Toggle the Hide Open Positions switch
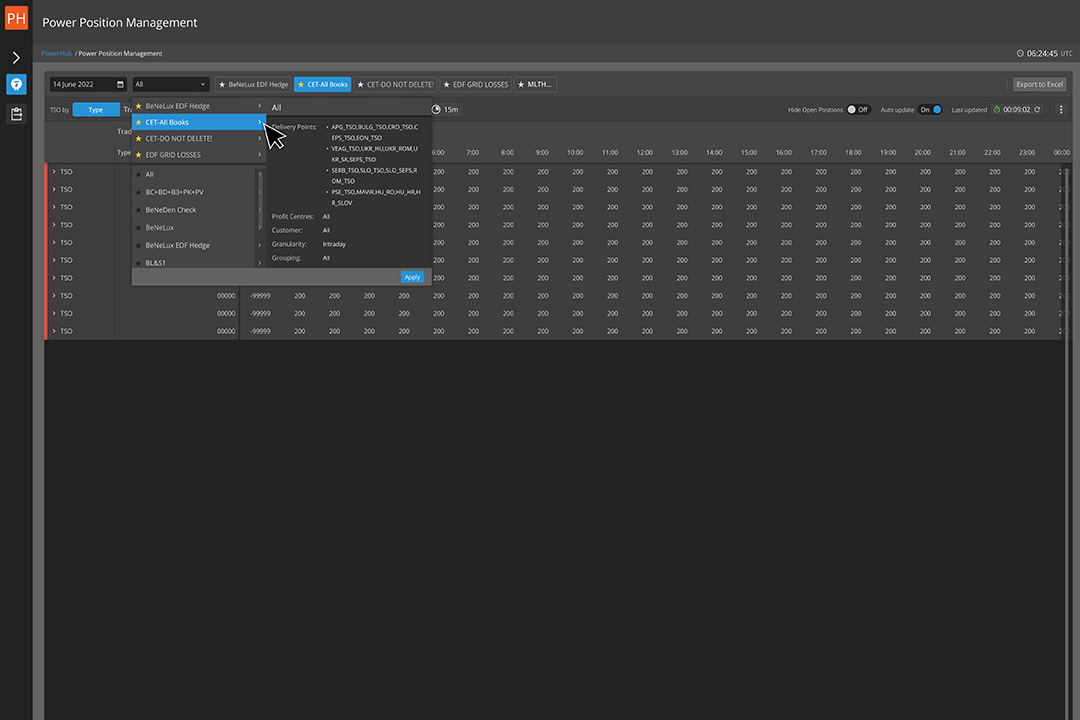Screen dimensions: 1080x720 (x=857, y=110)
